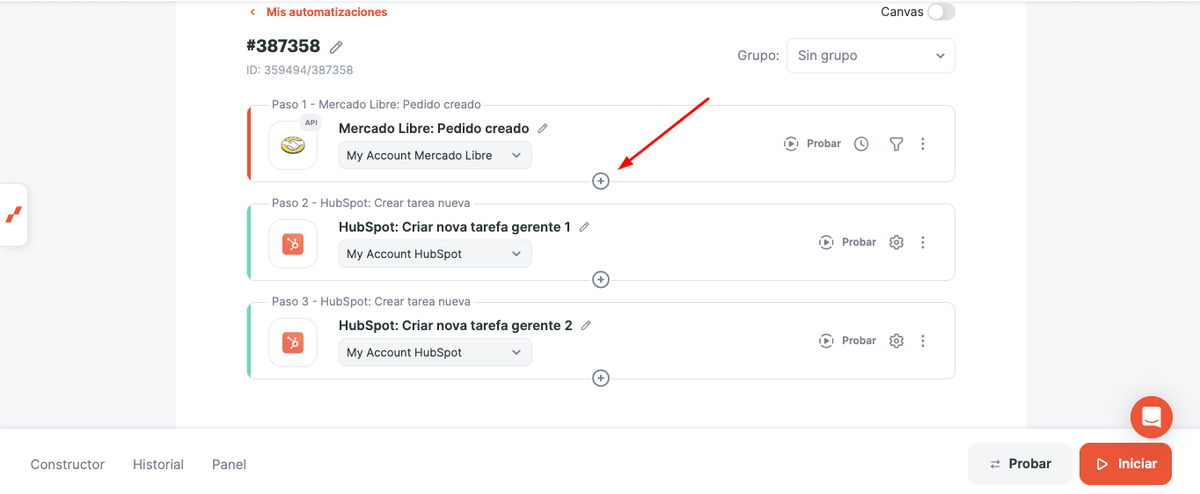Viewport: 1200px width, 494px height.
Task: Click label Paso 2 - HubSpot: Crear tarea nueva
Action: tap(371, 203)
